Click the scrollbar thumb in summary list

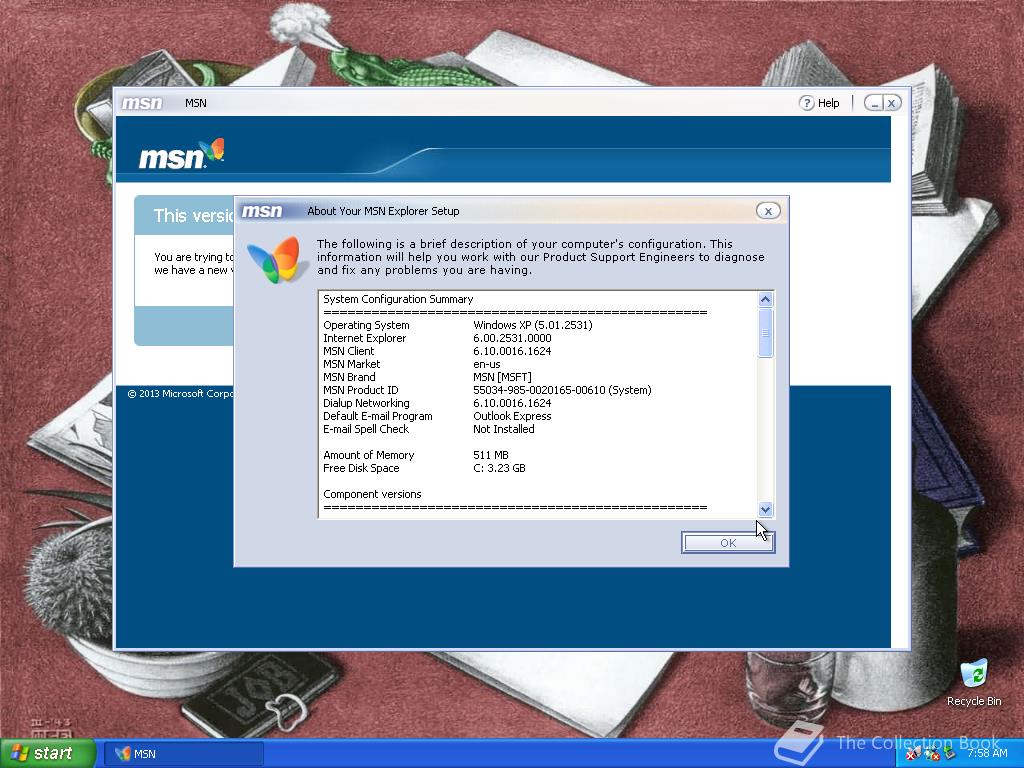765,332
